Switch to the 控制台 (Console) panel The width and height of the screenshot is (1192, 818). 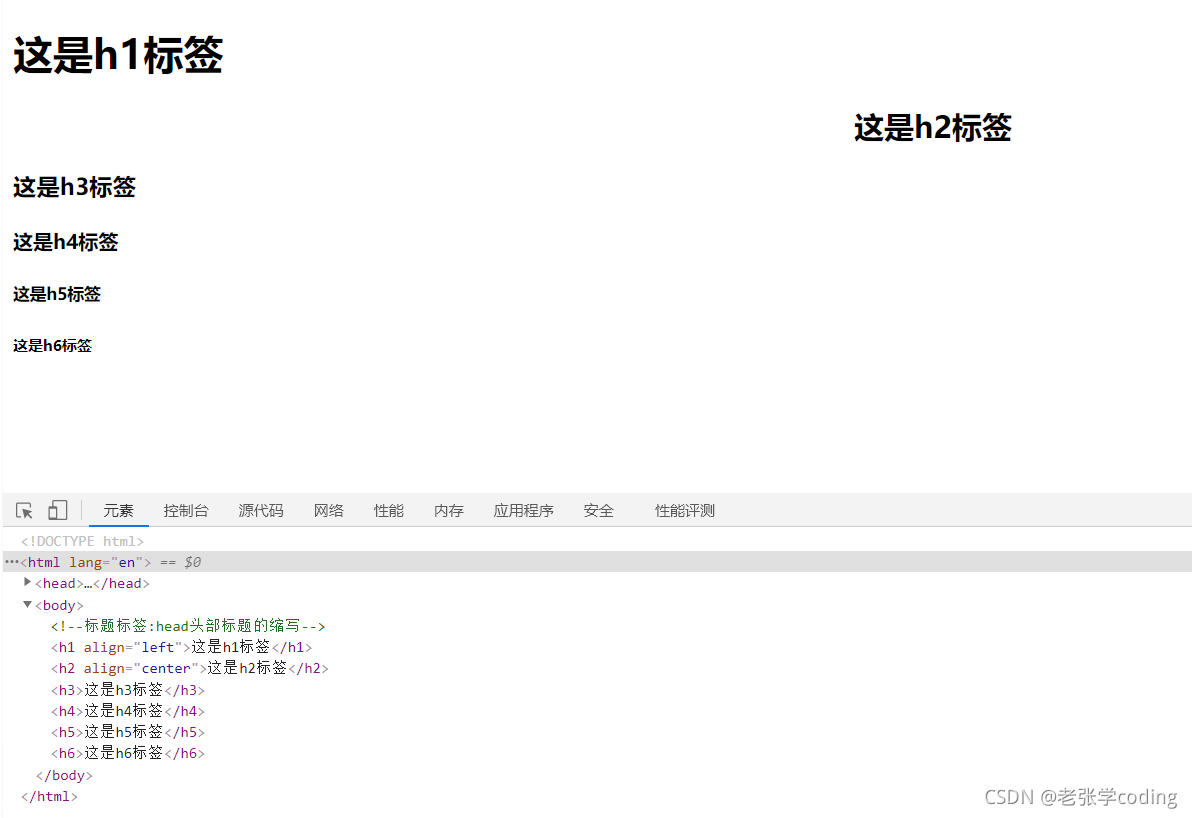point(186,510)
